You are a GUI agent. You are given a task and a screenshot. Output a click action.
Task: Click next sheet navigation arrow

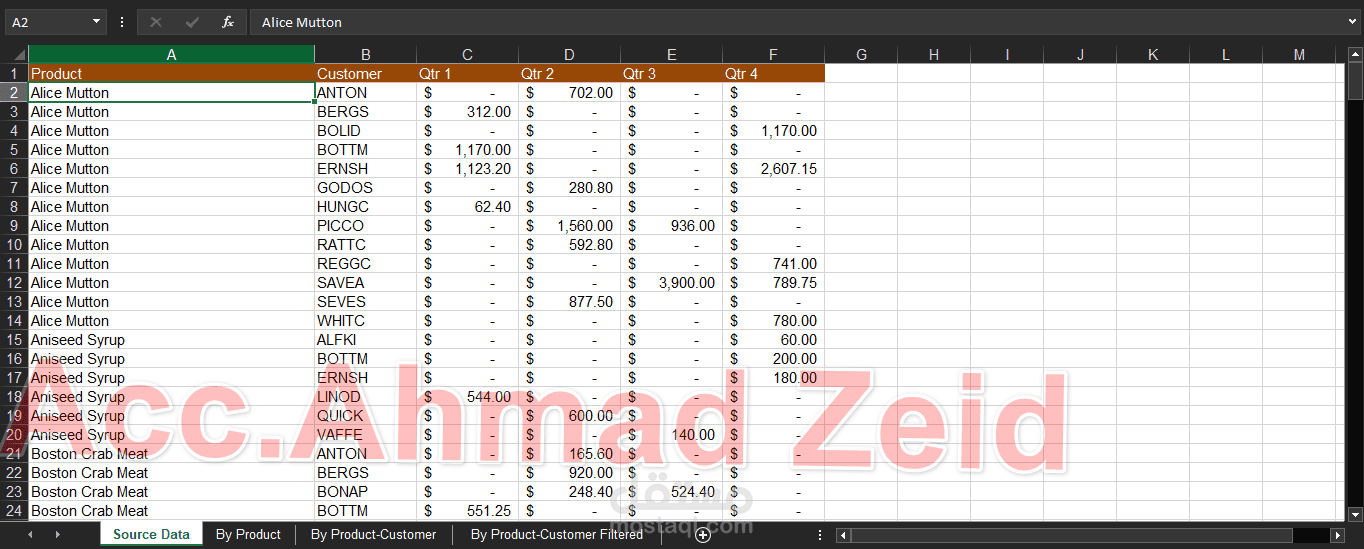pos(57,535)
